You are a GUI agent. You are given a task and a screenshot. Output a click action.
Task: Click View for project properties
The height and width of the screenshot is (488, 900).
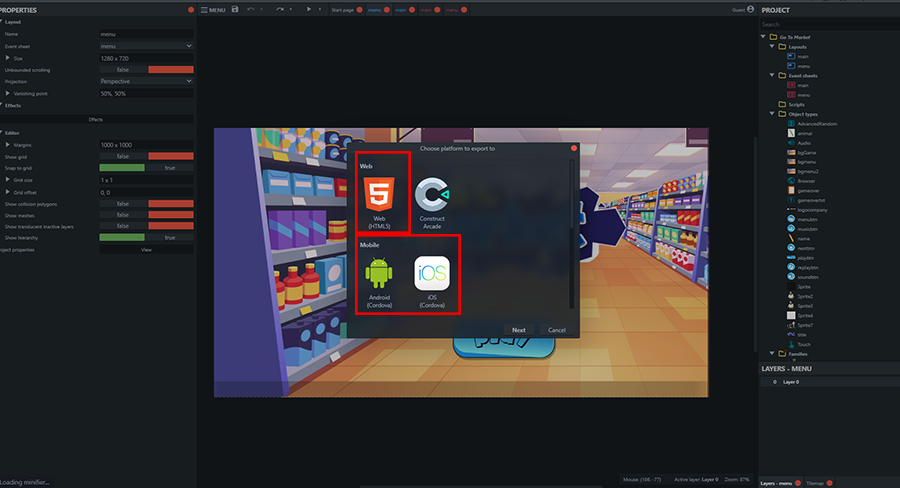tap(146, 250)
